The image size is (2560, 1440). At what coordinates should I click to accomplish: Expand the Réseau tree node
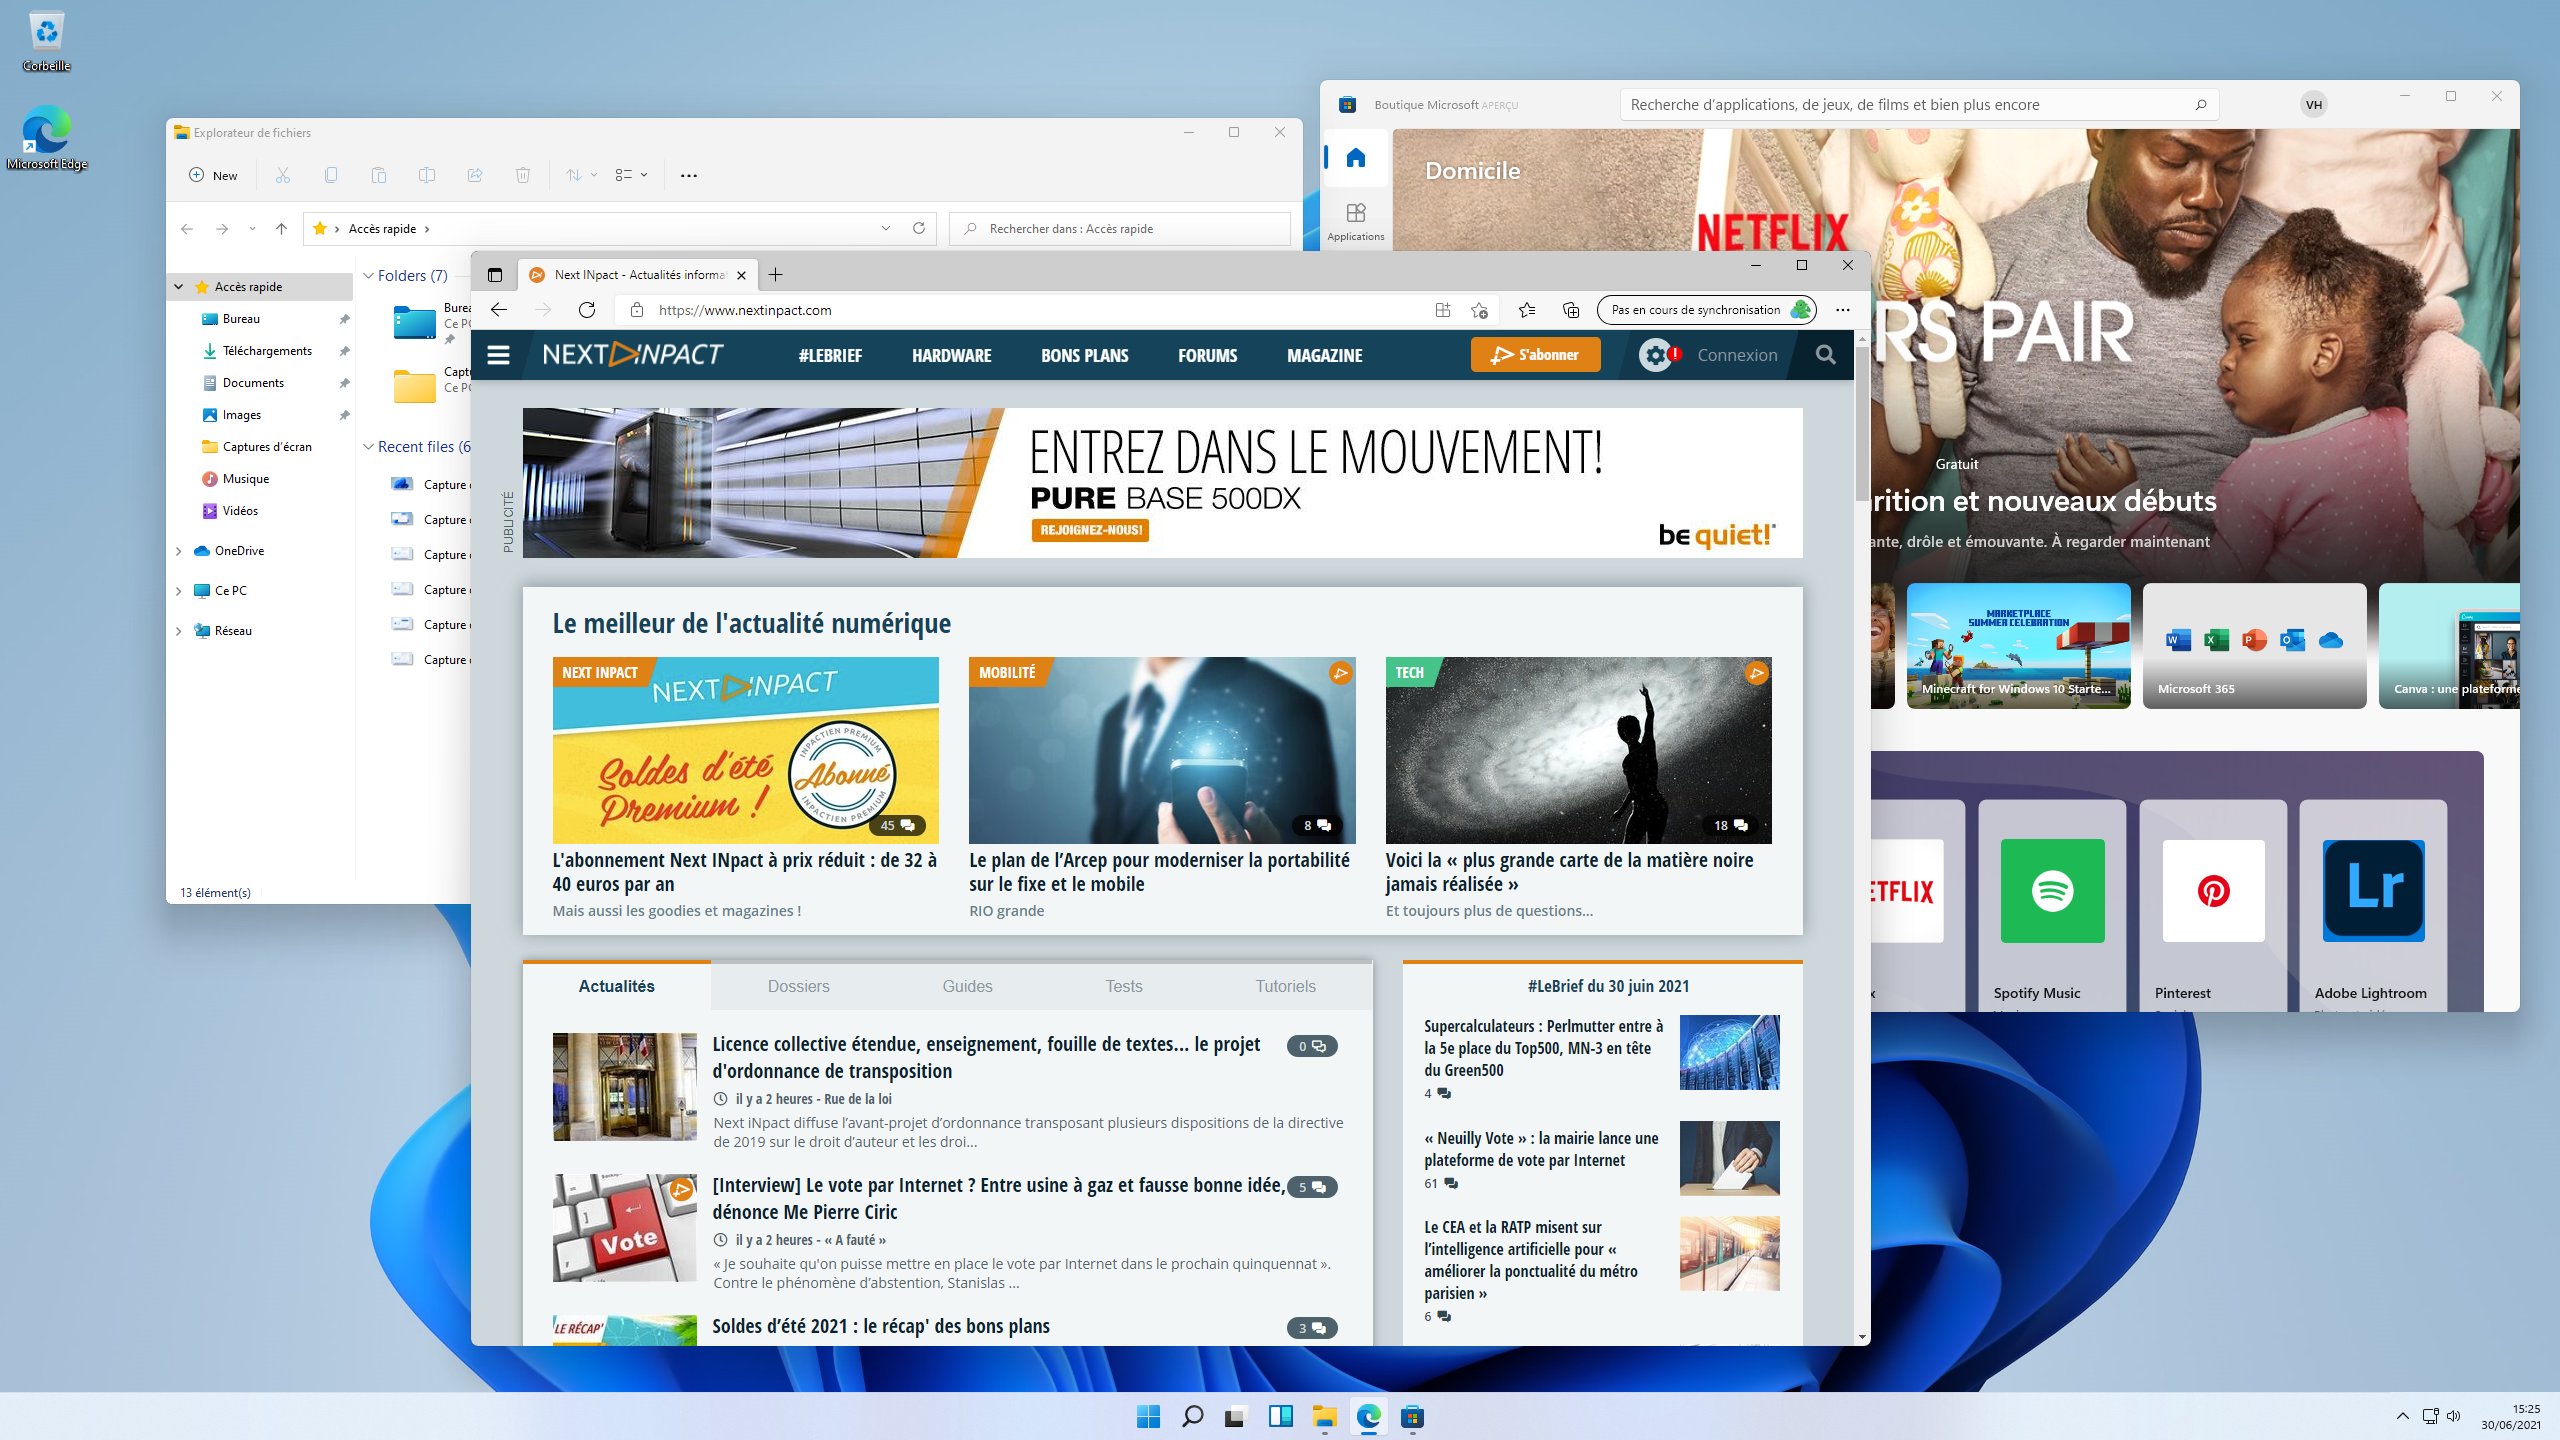pyautogui.click(x=179, y=631)
